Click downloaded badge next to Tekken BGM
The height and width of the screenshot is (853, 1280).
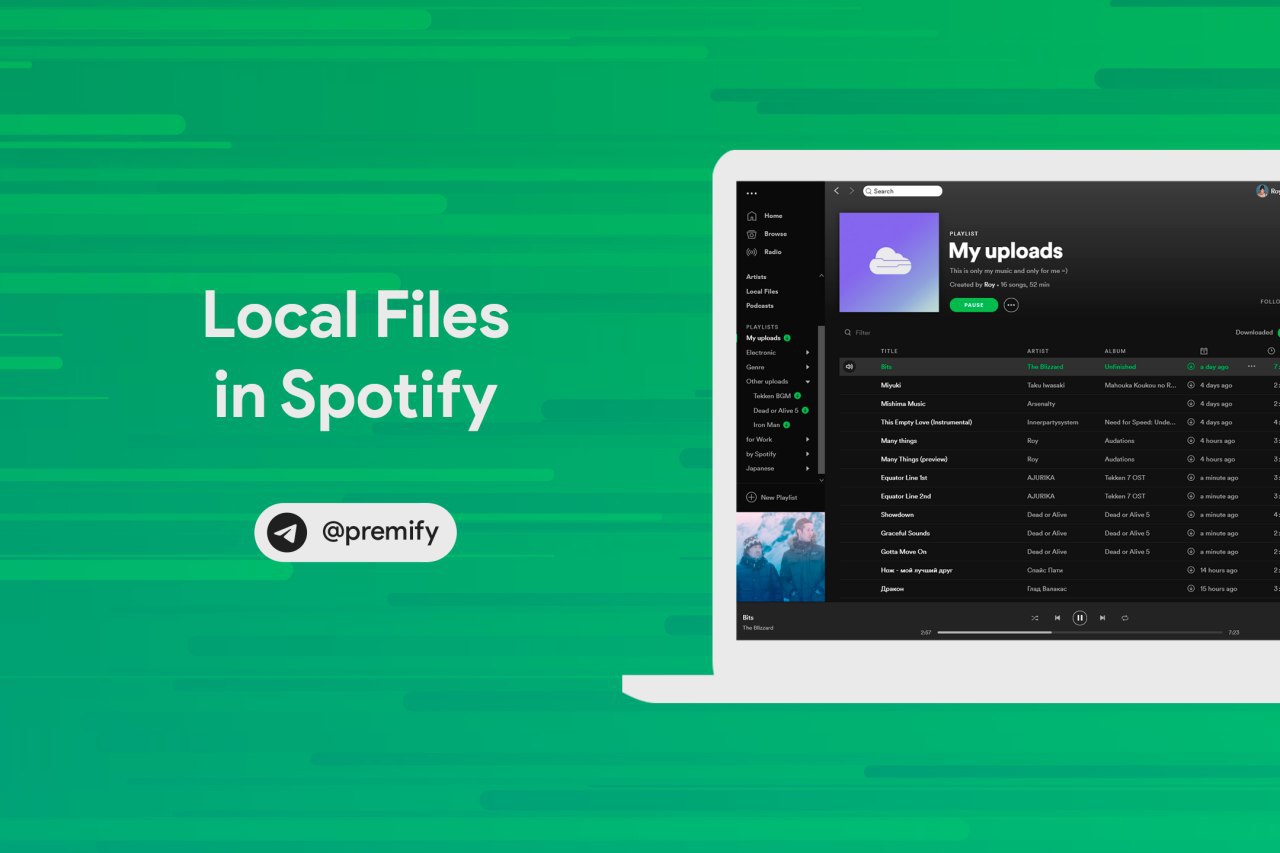tap(797, 396)
